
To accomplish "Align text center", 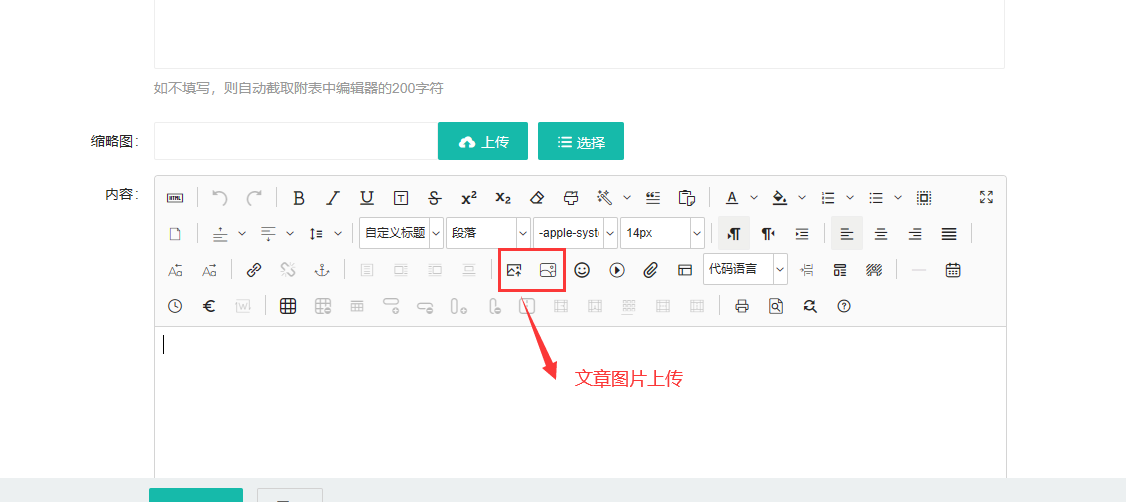I will coord(881,233).
